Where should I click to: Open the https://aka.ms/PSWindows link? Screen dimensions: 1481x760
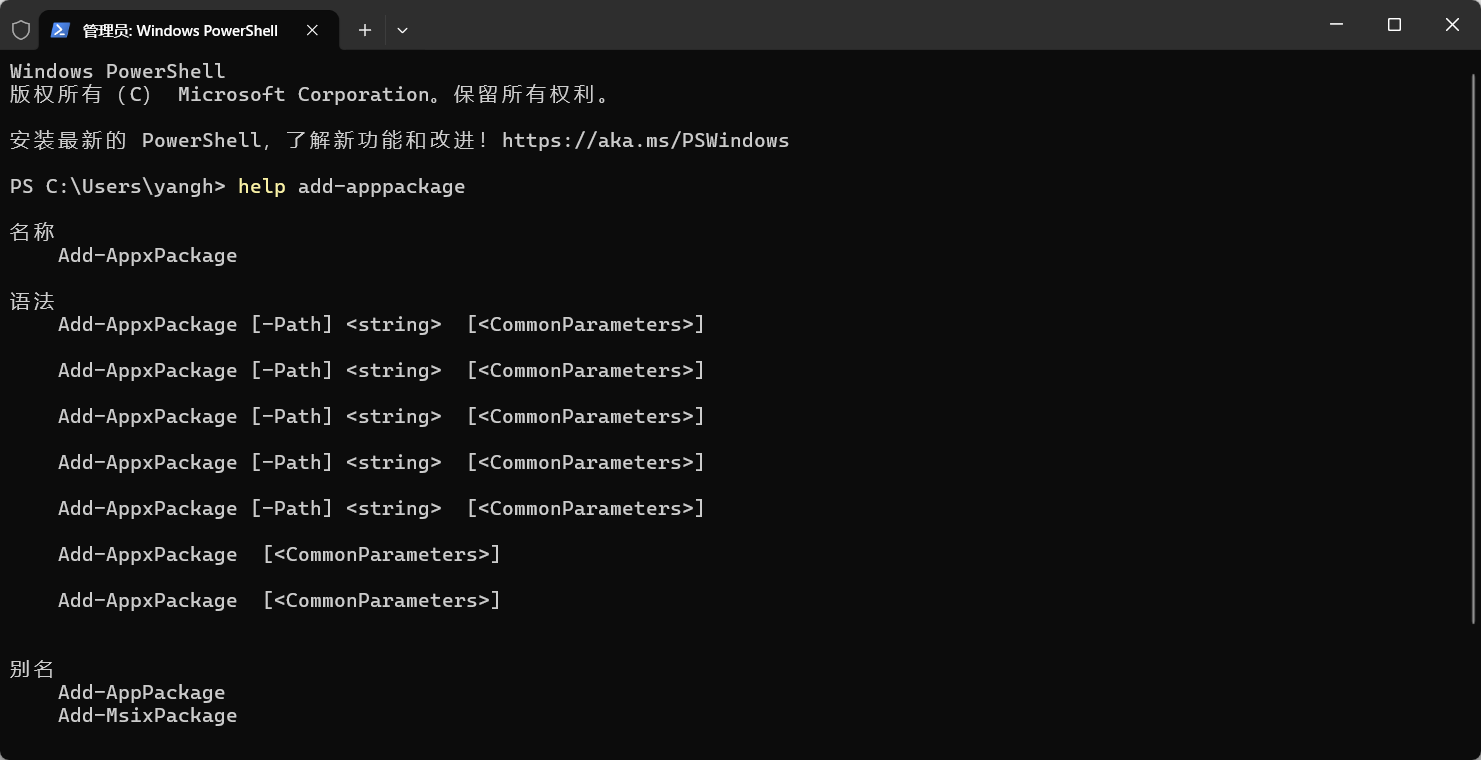645,141
